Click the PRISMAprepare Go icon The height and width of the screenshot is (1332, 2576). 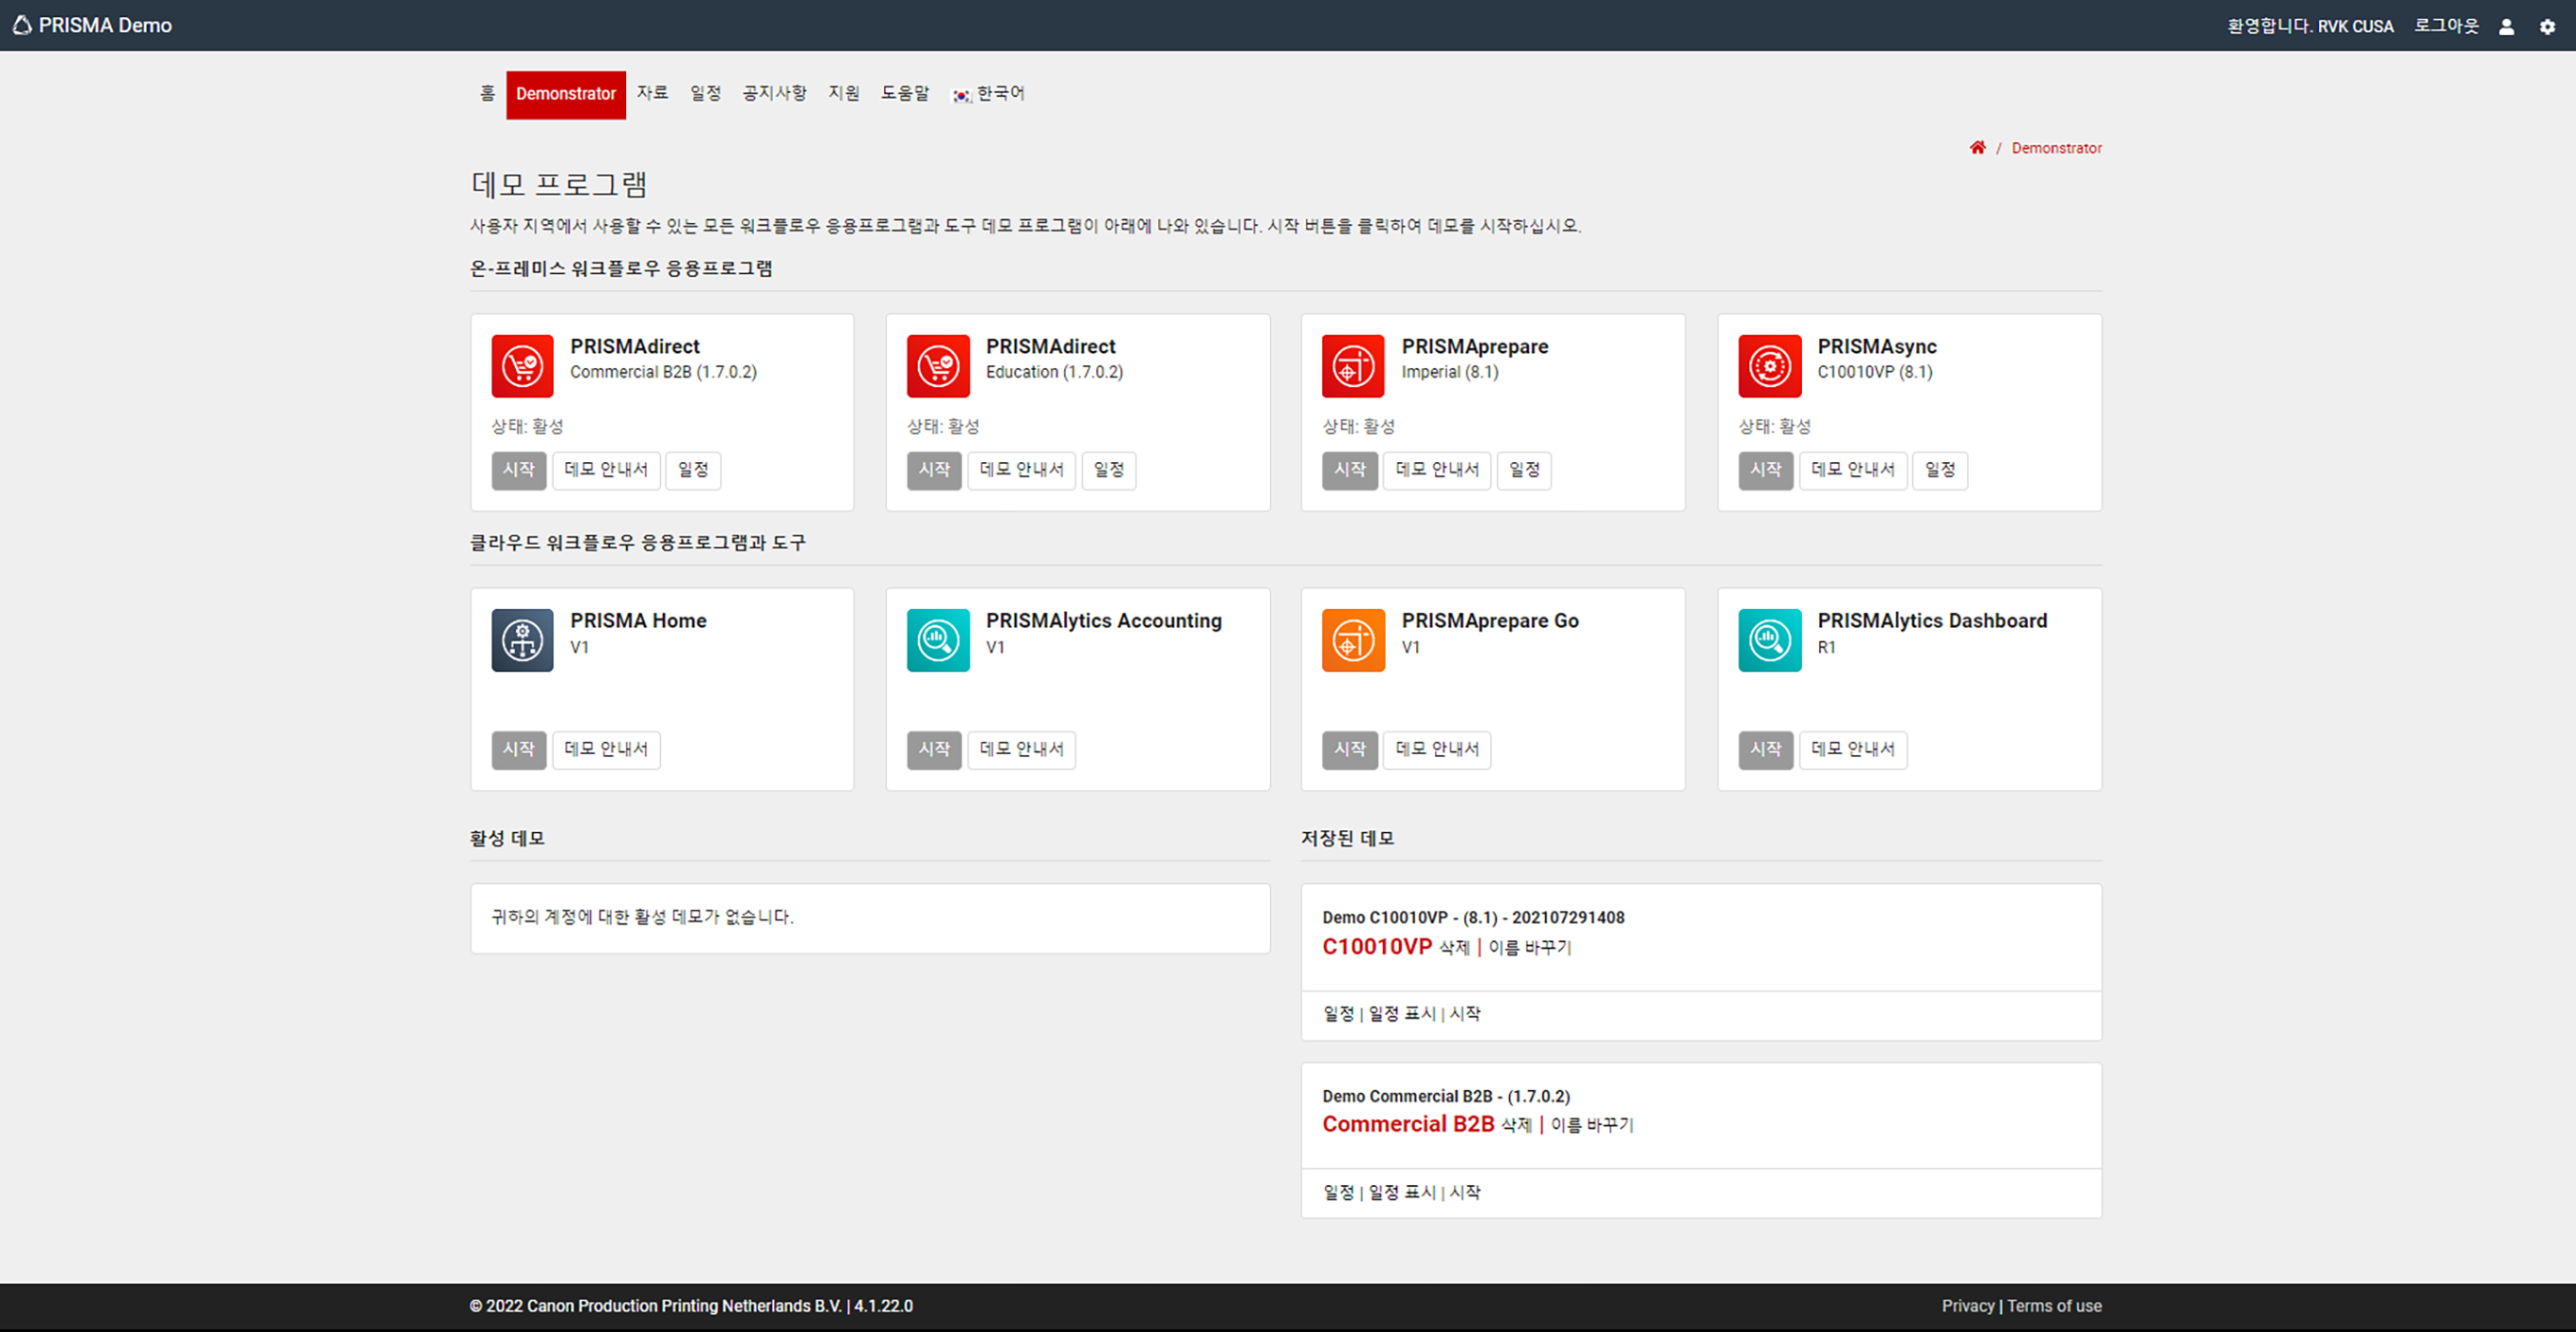(x=1353, y=640)
